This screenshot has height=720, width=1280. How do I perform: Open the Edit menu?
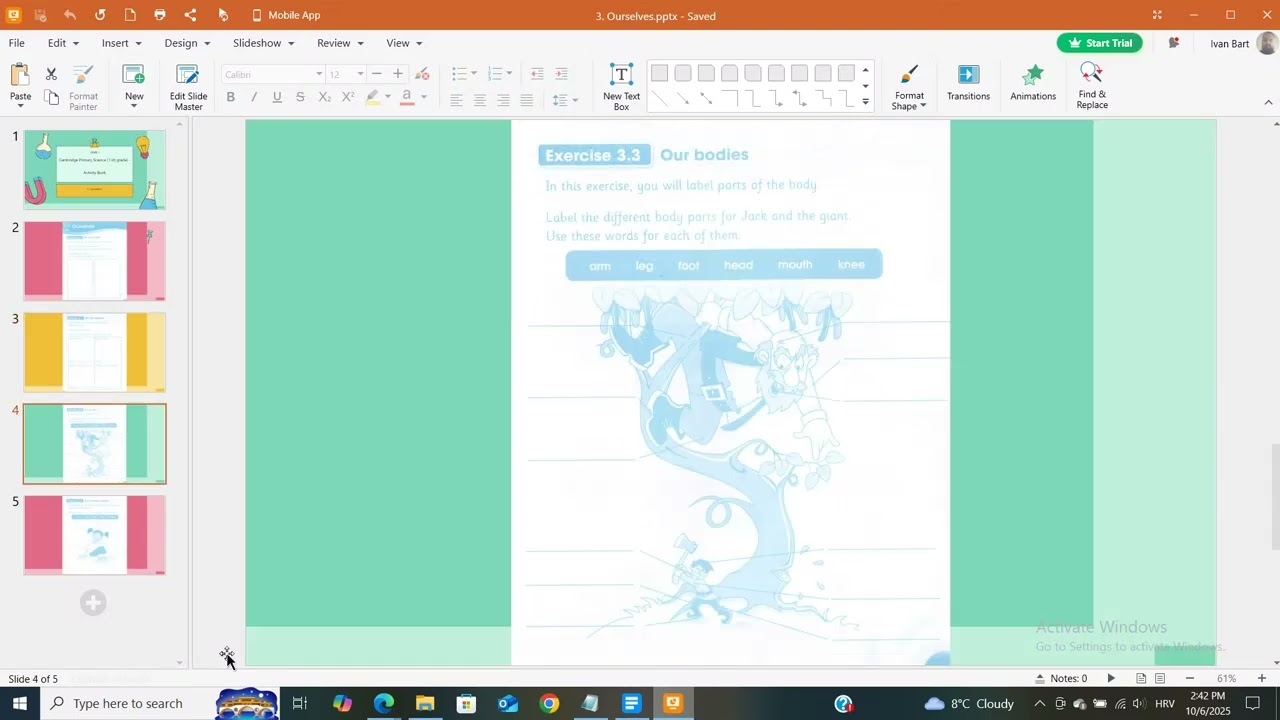[x=66, y=43]
